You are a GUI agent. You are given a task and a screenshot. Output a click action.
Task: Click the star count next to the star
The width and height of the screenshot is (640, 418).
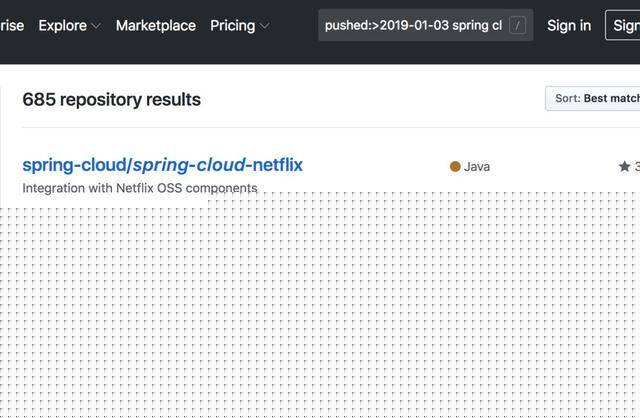tap(636, 166)
